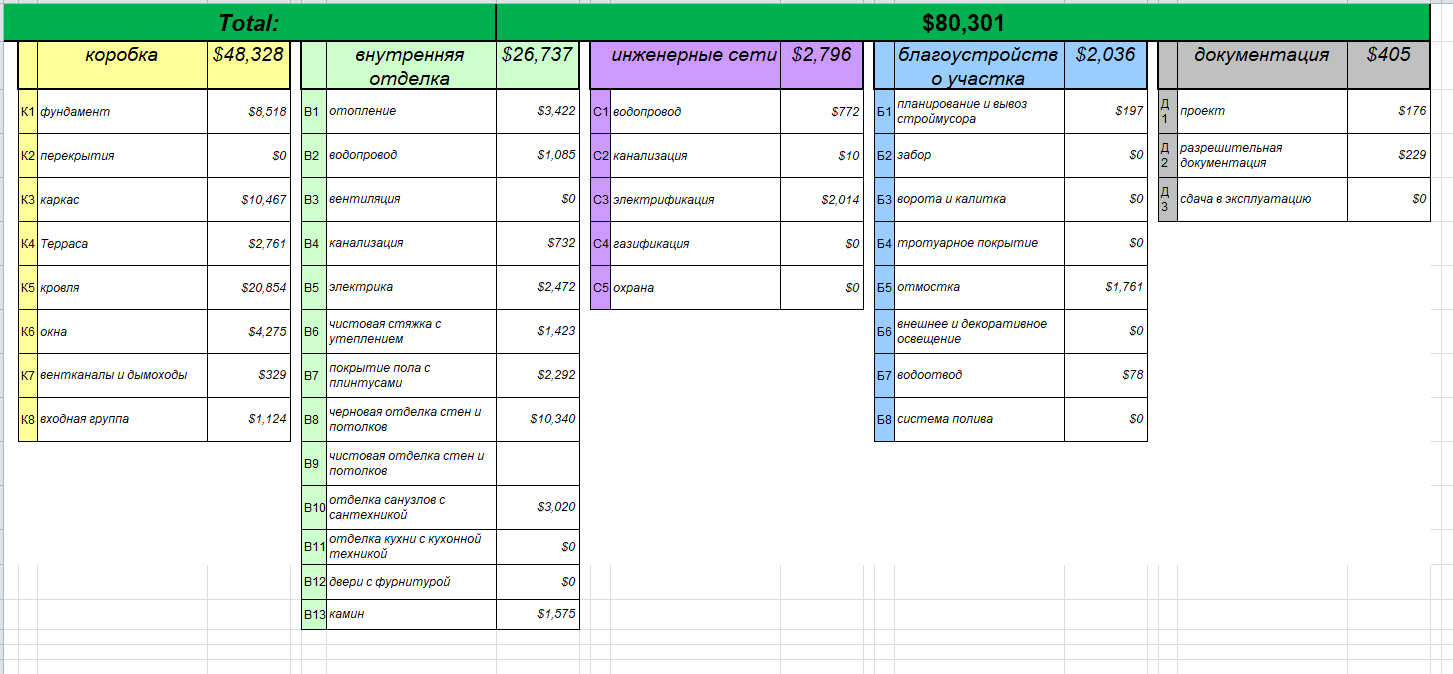This screenshot has height=674, width=1453.
Task: Select the purple 'инженерные сети' header
Action: click(x=694, y=65)
